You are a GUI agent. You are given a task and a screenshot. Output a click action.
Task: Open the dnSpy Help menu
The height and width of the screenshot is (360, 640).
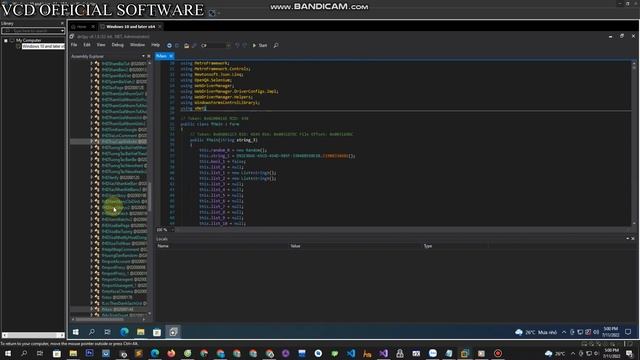coord(156,45)
